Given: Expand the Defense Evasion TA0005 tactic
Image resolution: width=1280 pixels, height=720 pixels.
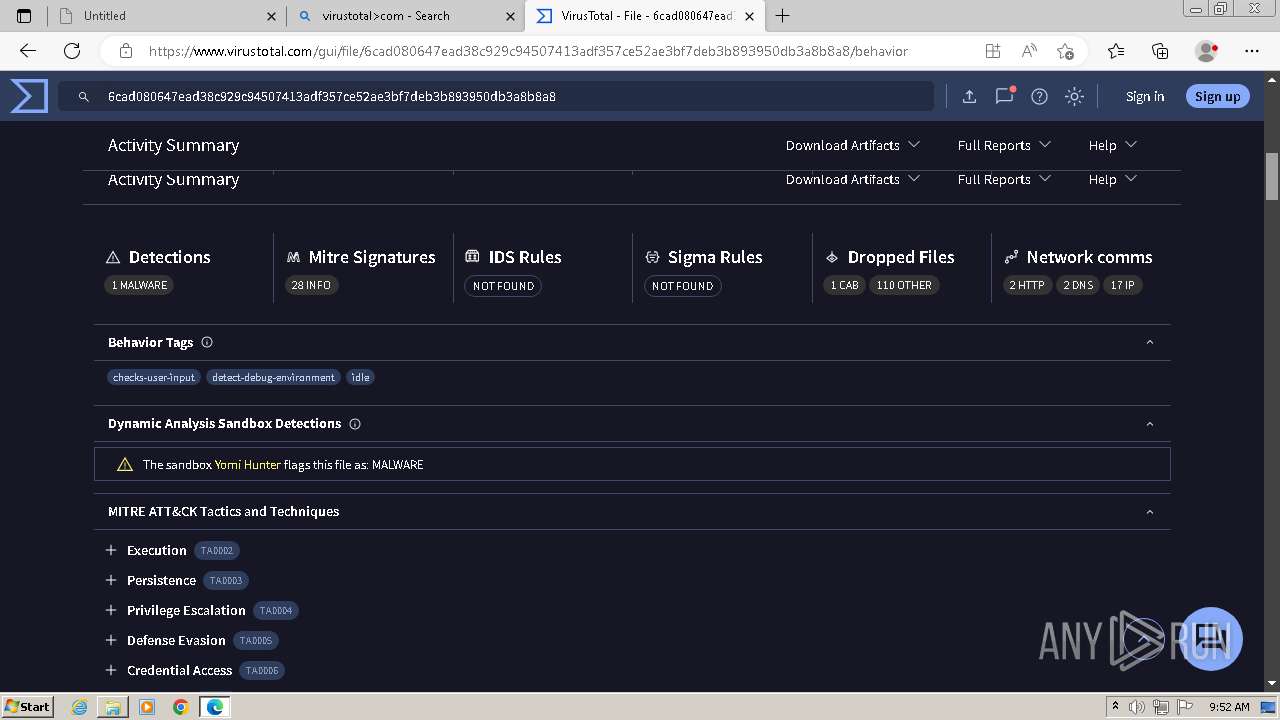Looking at the screenshot, I should [x=111, y=640].
